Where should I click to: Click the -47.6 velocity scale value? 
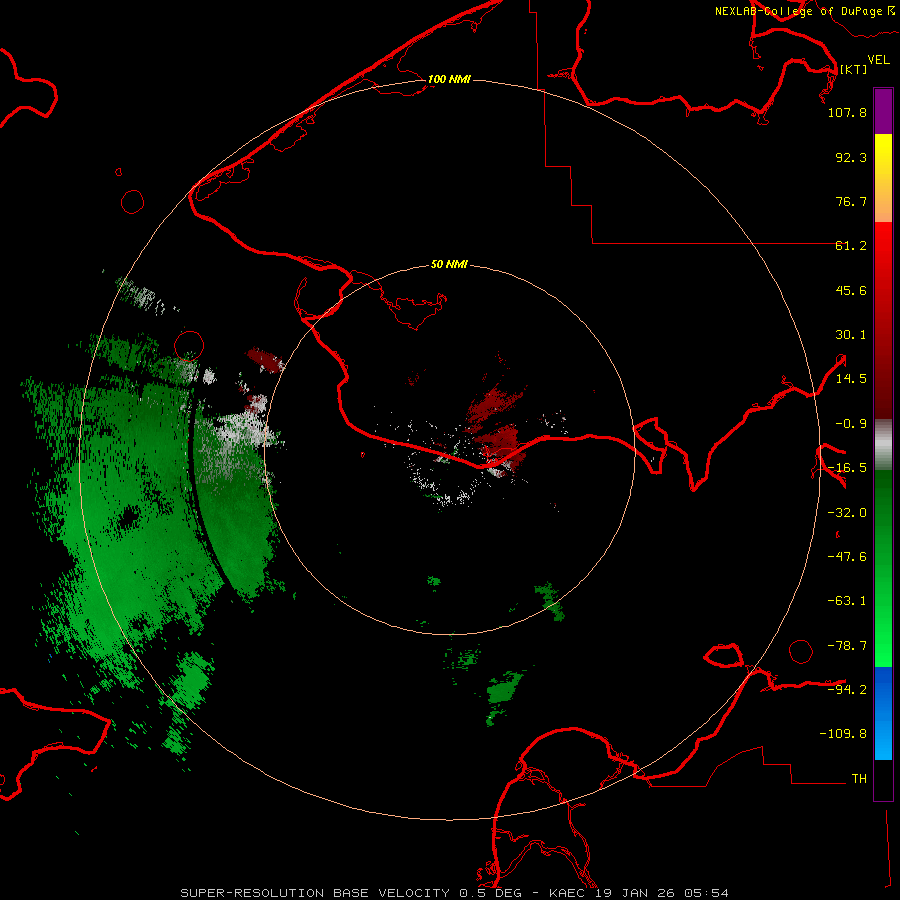847,557
